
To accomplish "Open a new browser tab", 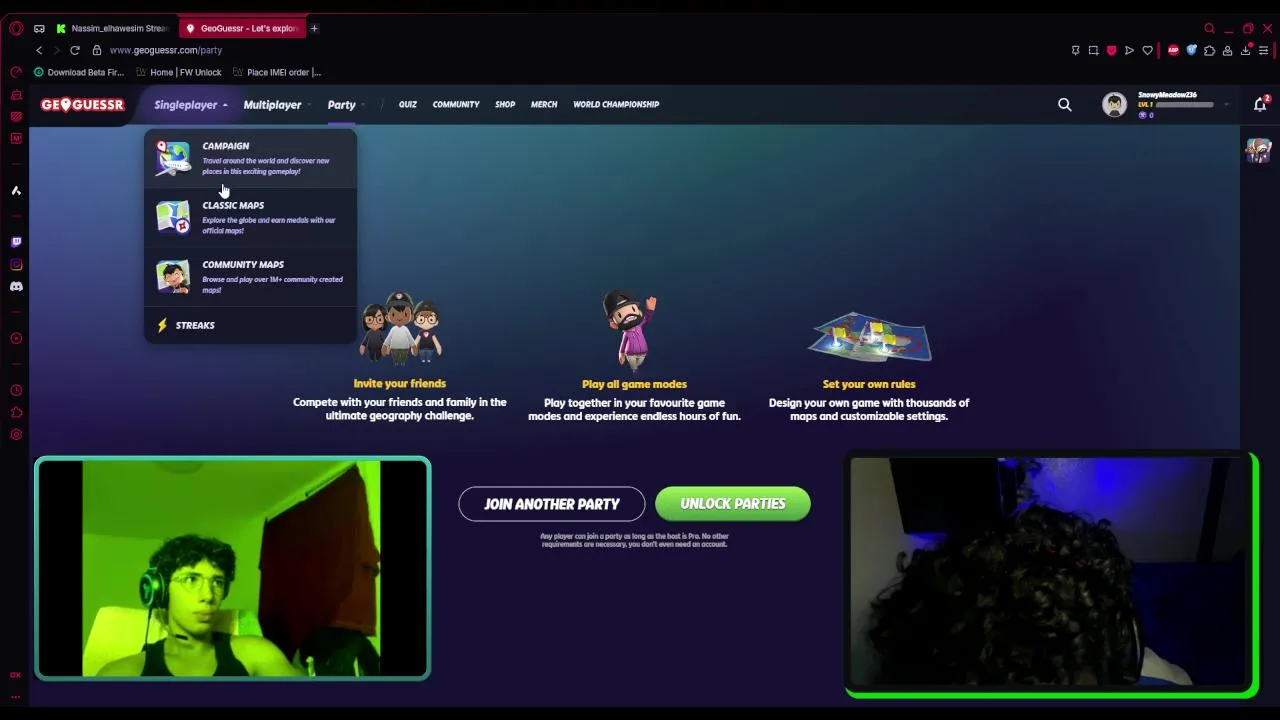I will [314, 28].
